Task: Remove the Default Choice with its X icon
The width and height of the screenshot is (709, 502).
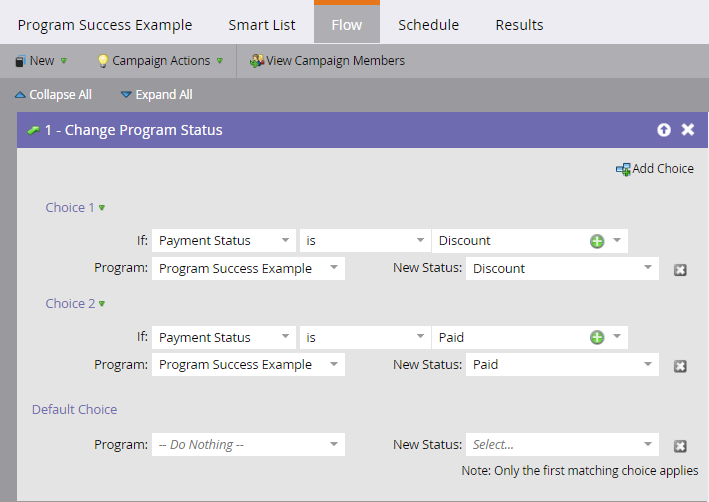Action: click(x=680, y=446)
